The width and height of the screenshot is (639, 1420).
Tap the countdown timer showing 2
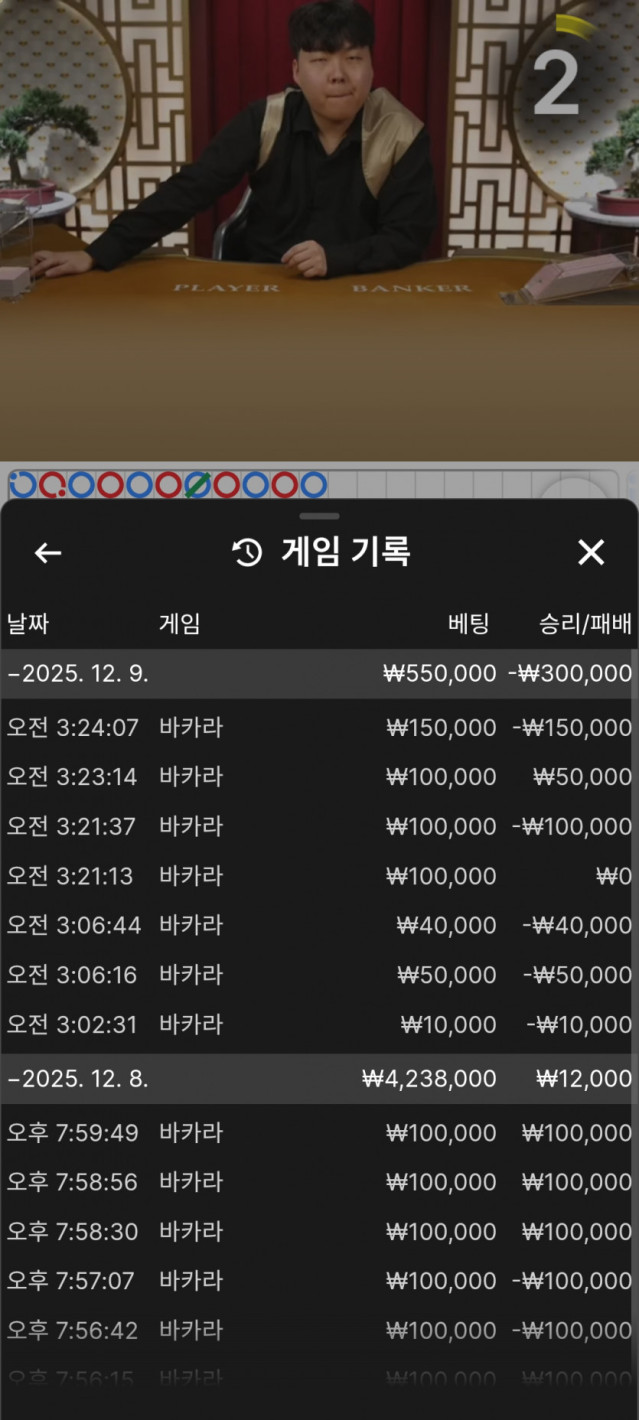[x=556, y=82]
